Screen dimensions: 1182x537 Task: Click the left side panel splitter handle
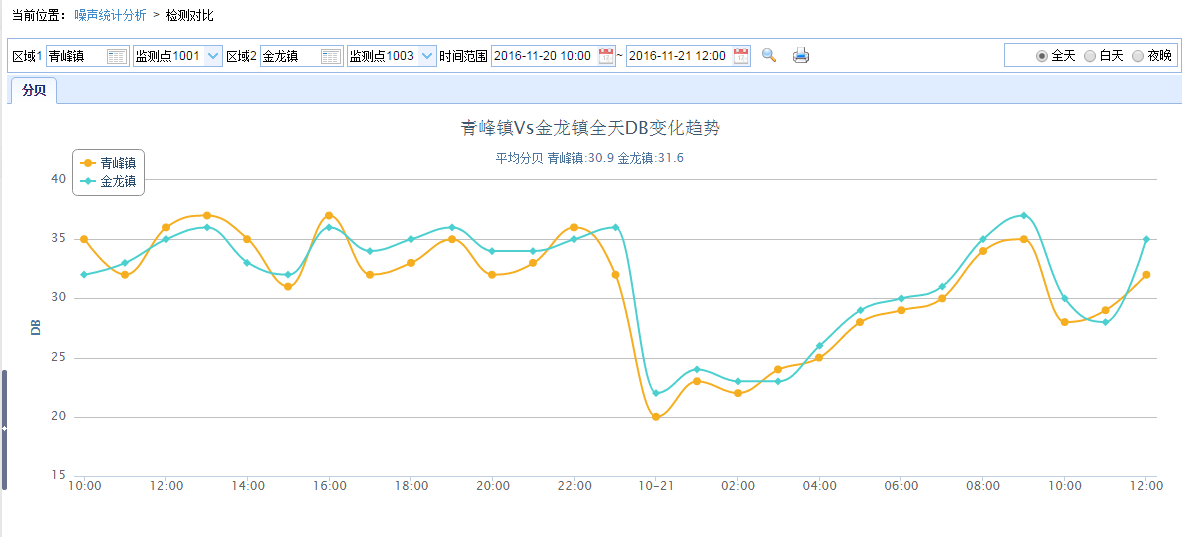coord(4,429)
